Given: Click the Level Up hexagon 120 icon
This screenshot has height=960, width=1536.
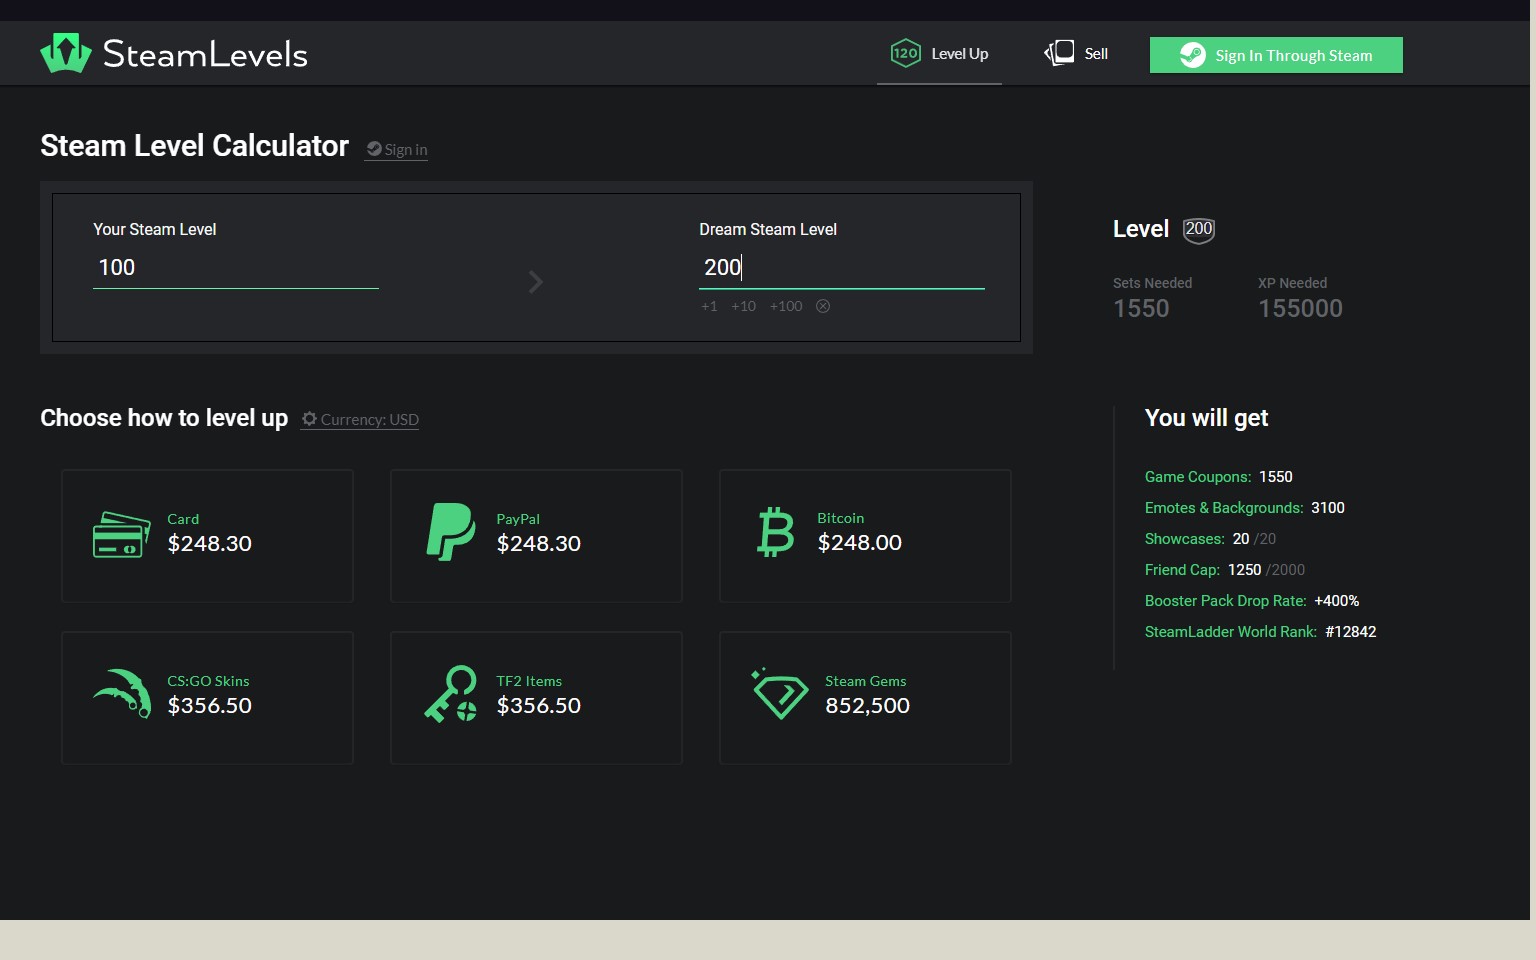Looking at the screenshot, I should [906, 53].
